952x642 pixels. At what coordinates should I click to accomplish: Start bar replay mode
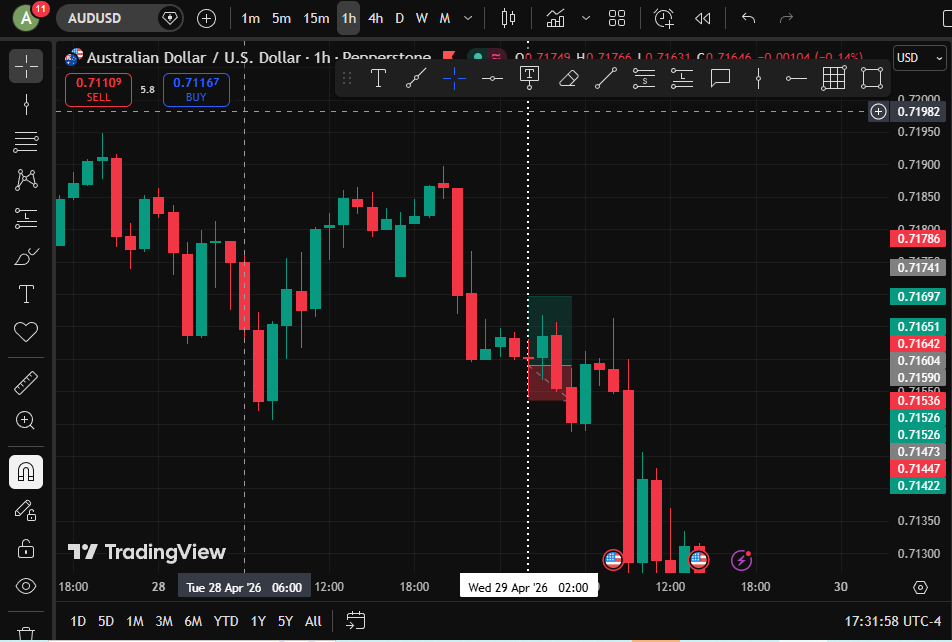702,18
